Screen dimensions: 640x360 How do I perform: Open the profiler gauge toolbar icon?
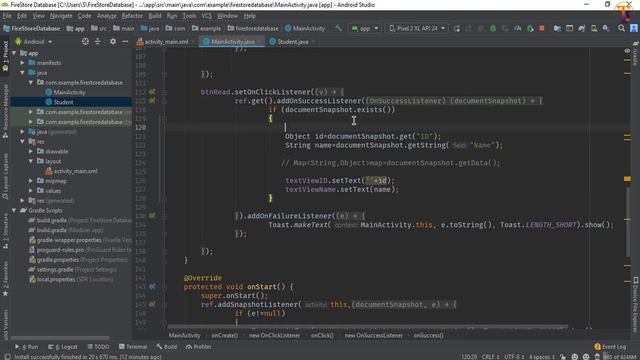coord(518,28)
